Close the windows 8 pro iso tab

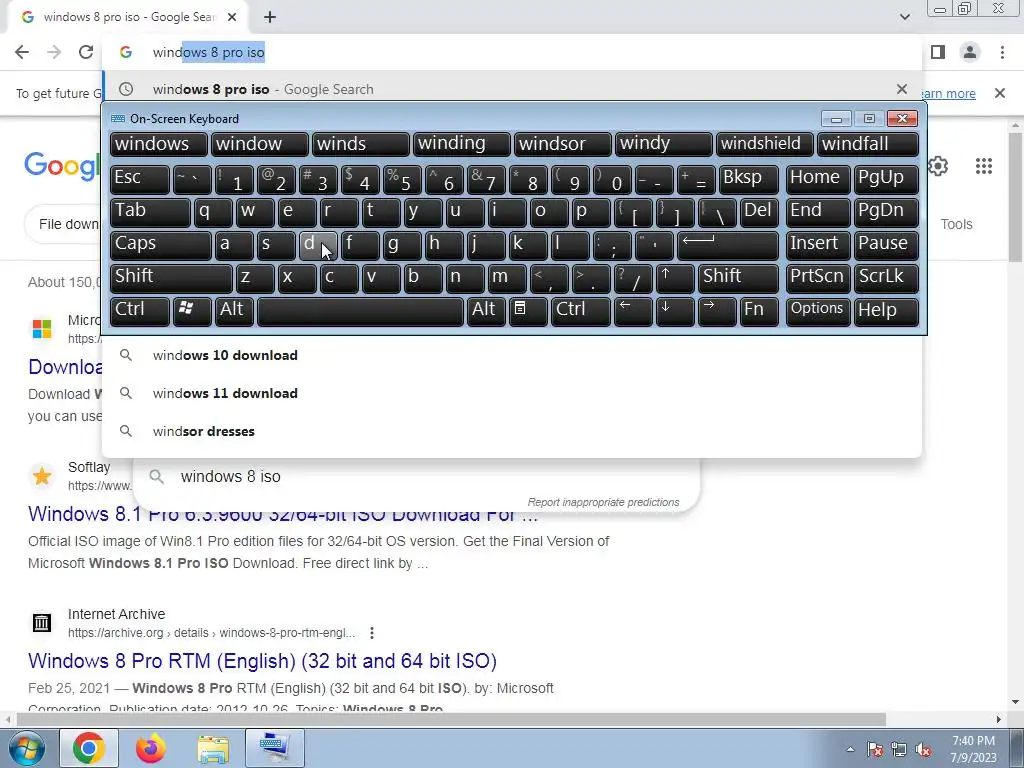click(x=232, y=18)
